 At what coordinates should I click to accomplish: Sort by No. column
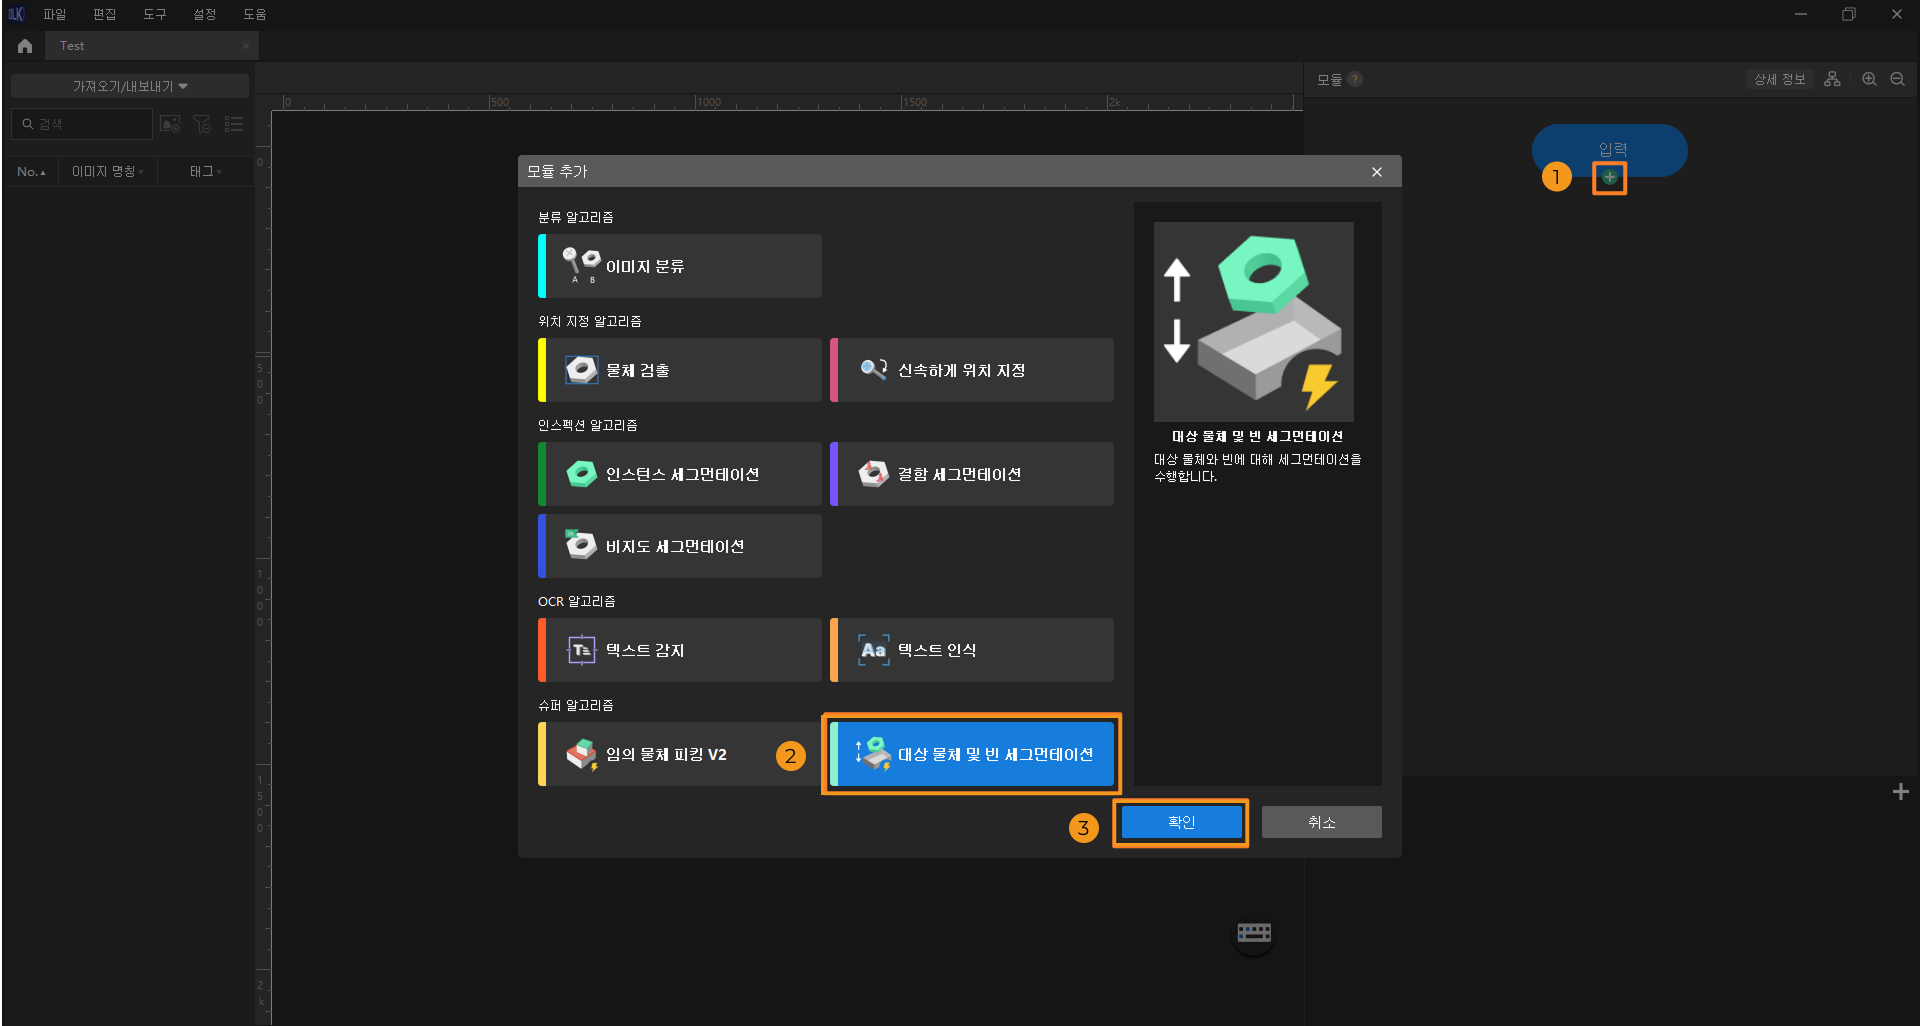[x=31, y=172]
